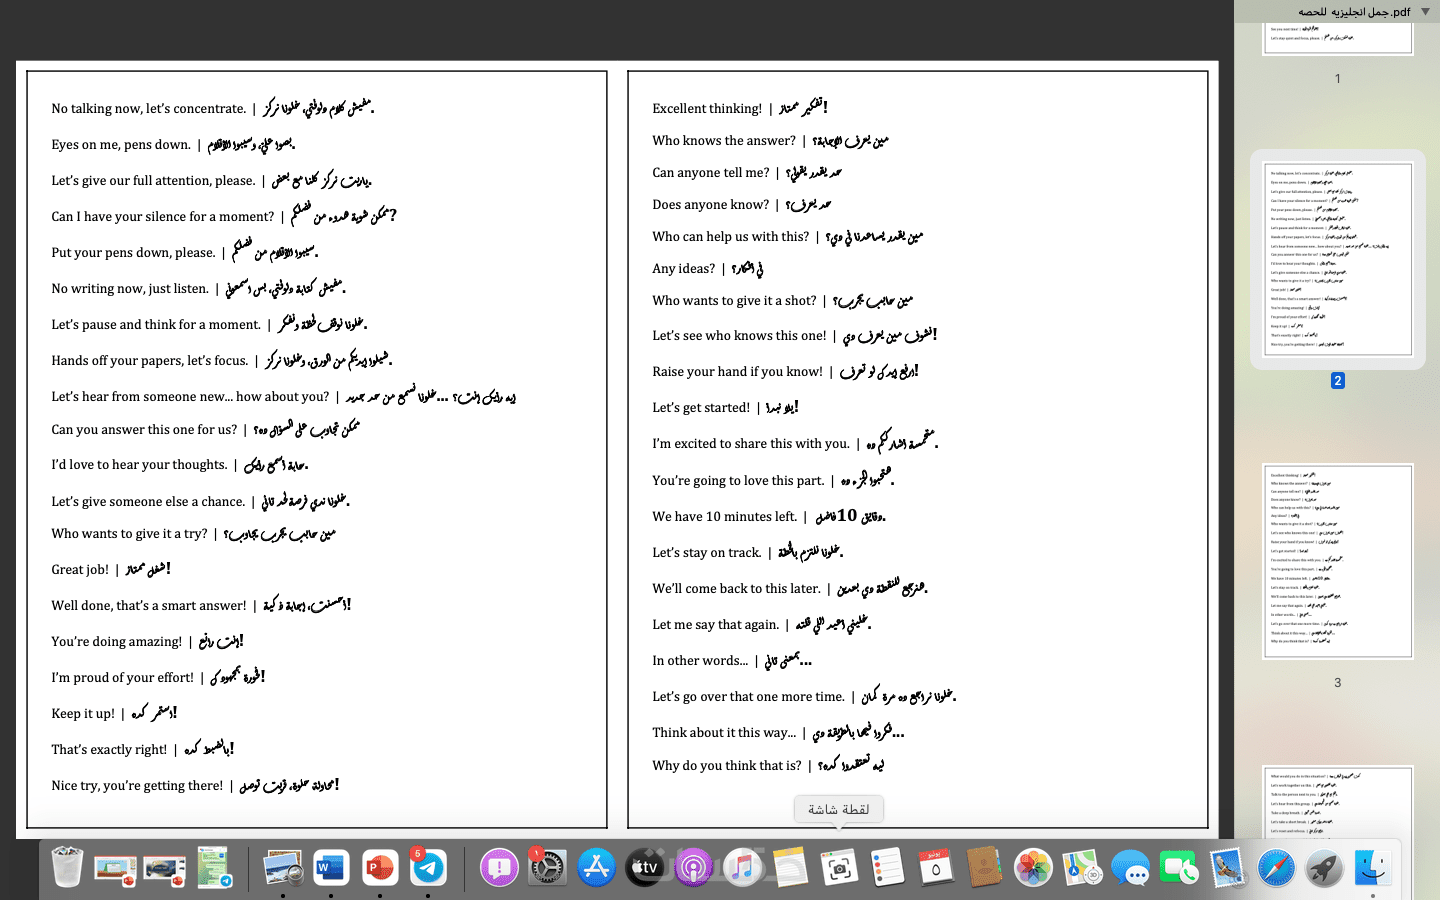Open the Notes app in the dock
The height and width of the screenshot is (900, 1440).
pos(790,867)
